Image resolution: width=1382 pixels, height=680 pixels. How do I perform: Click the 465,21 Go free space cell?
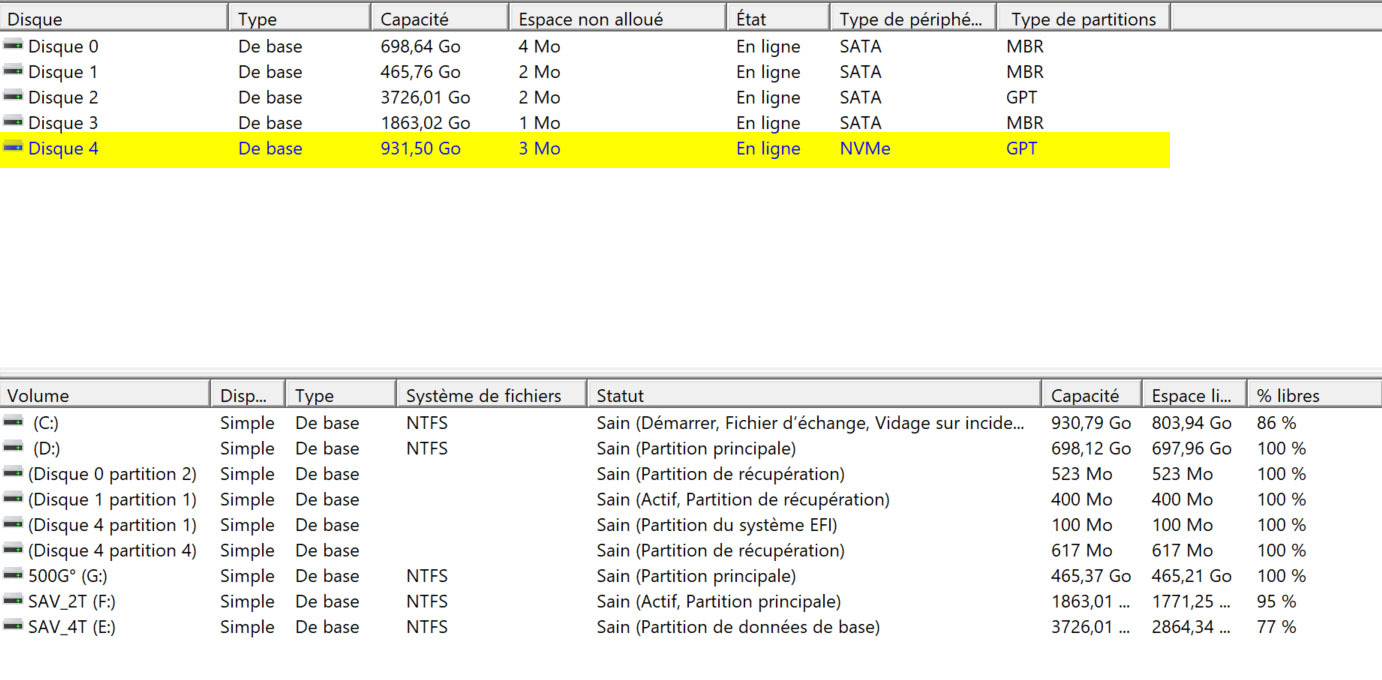[1192, 576]
